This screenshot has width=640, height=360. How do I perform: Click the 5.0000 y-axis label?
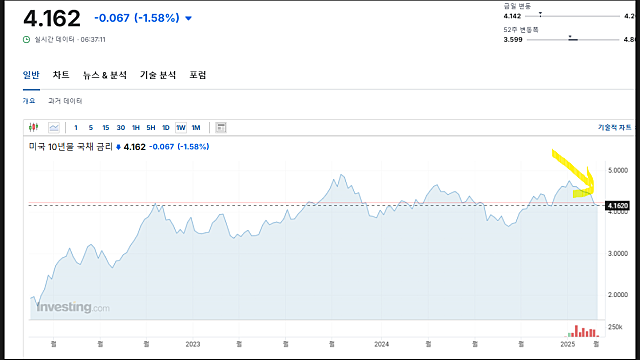coord(618,170)
